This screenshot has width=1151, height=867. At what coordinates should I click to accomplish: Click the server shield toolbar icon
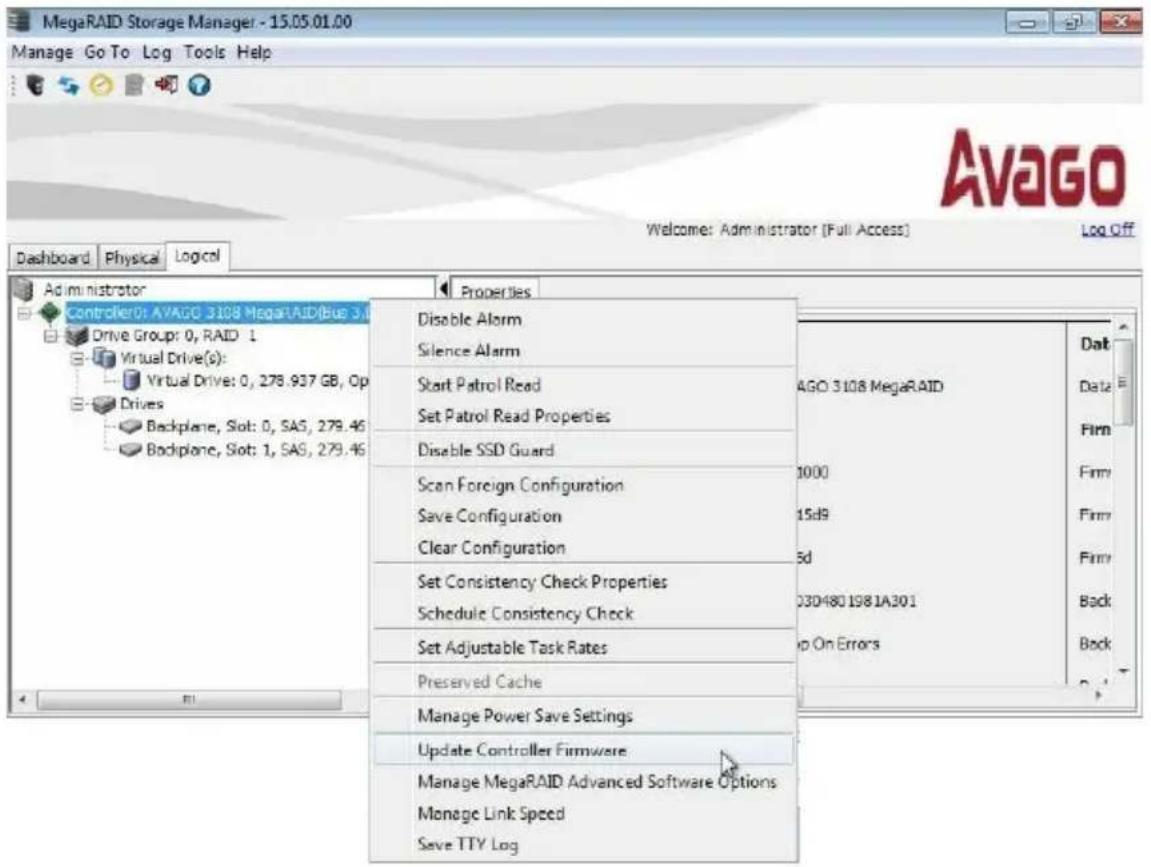tap(35, 85)
